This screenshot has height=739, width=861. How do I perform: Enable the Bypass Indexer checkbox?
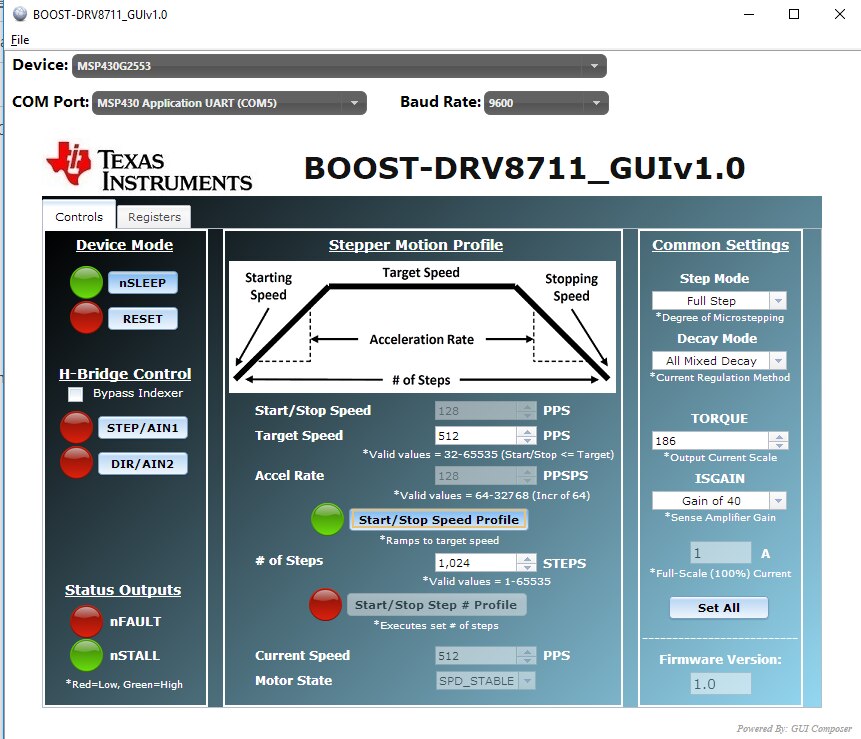click(x=75, y=394)
